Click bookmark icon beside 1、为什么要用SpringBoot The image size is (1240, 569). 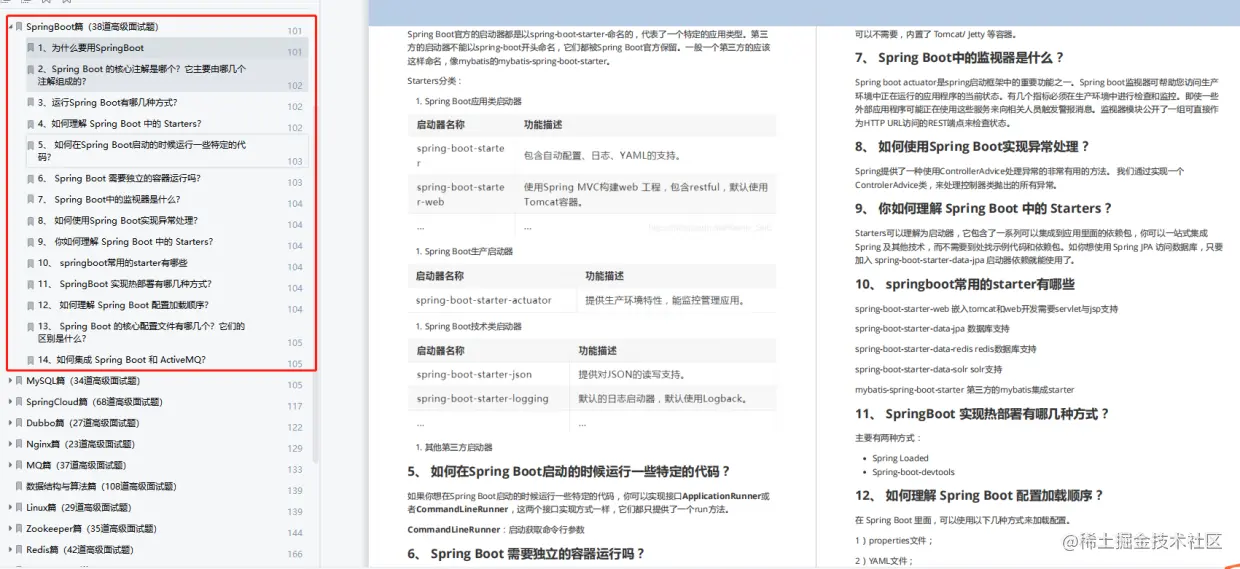(31, 48)
